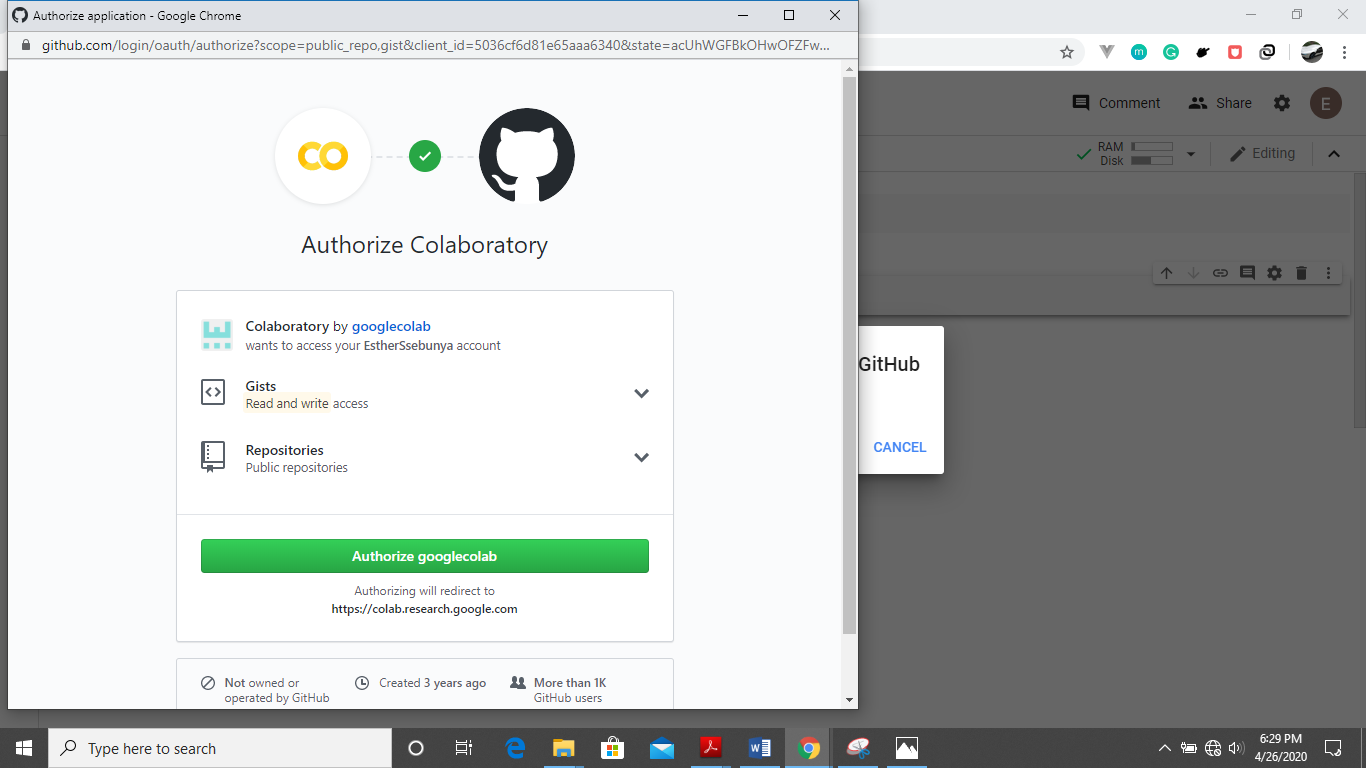The image size is (1366, 768).
Task: Click the popup page vertical scrollbar
Action: (x=849, y=355)
